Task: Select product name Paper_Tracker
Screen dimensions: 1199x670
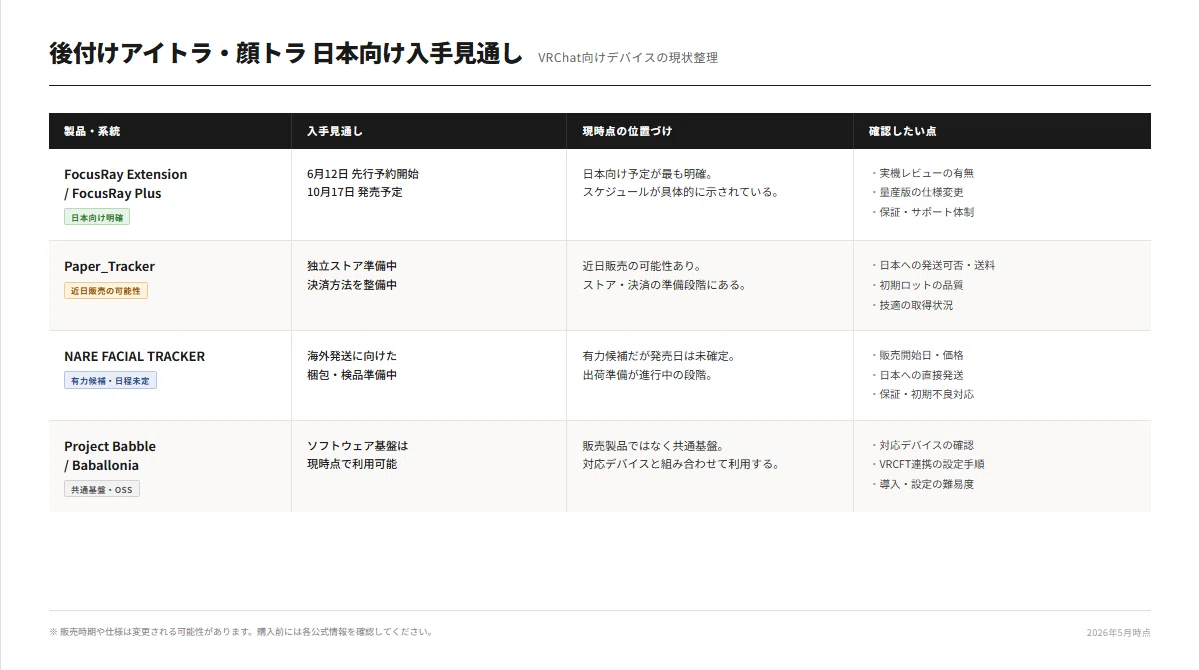Action: [109, 266]
